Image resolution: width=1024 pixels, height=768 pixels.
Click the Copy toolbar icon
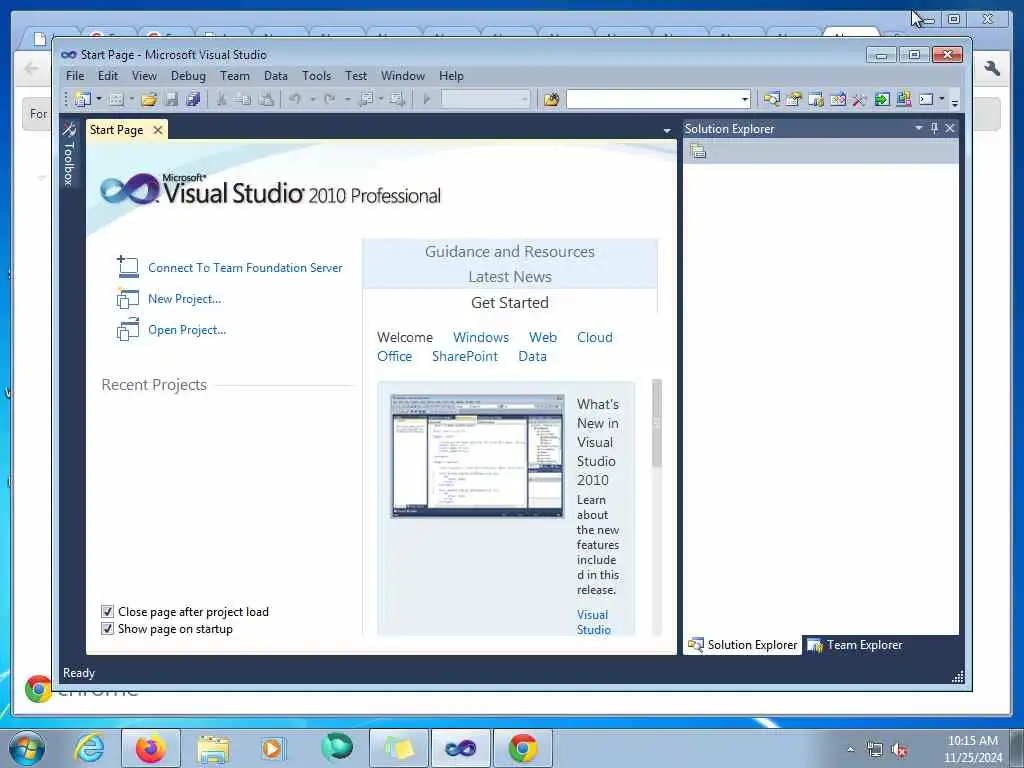(243, 99)
